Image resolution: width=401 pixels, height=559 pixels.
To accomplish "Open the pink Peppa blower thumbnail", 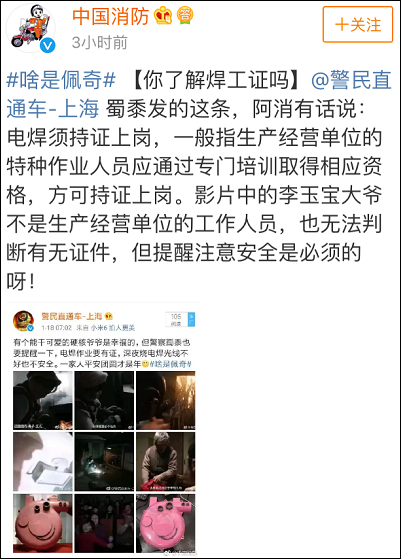I will [165, 523].
